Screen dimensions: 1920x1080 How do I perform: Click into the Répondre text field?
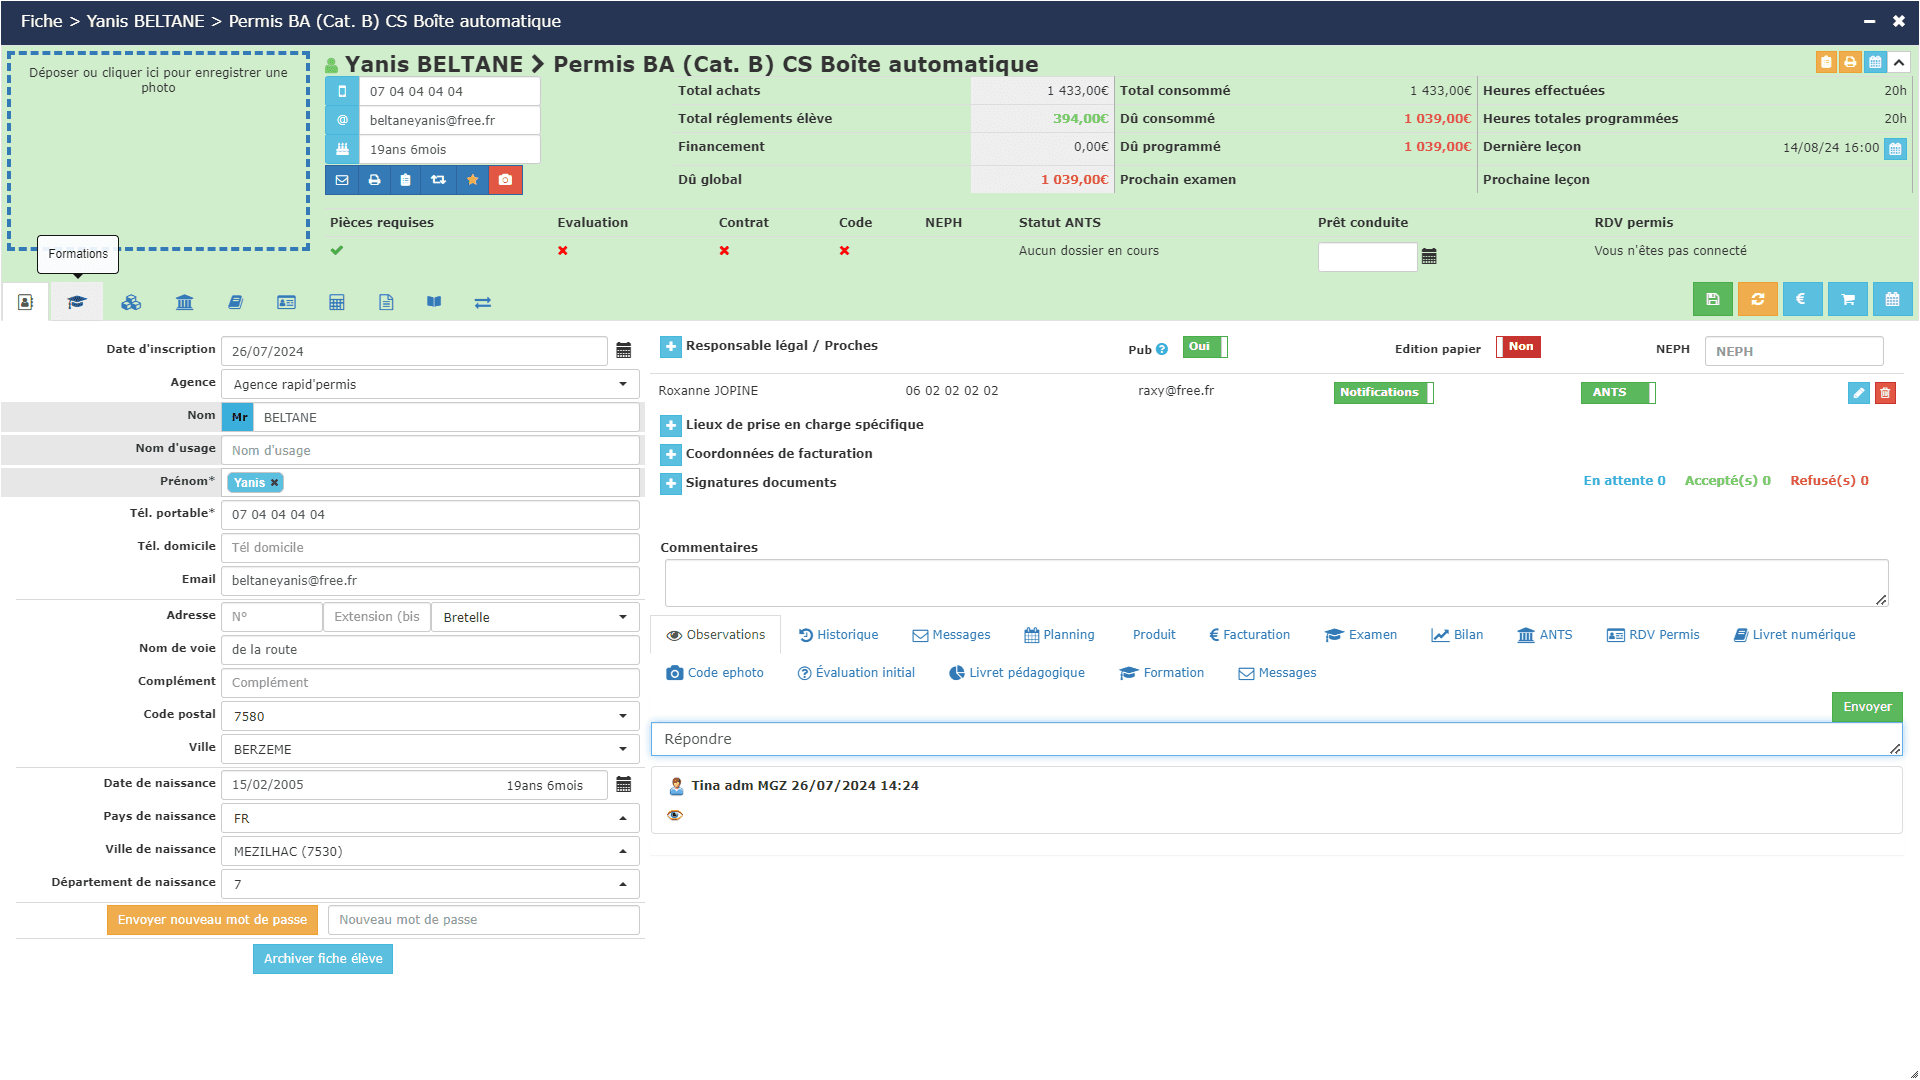(1276, 739)
